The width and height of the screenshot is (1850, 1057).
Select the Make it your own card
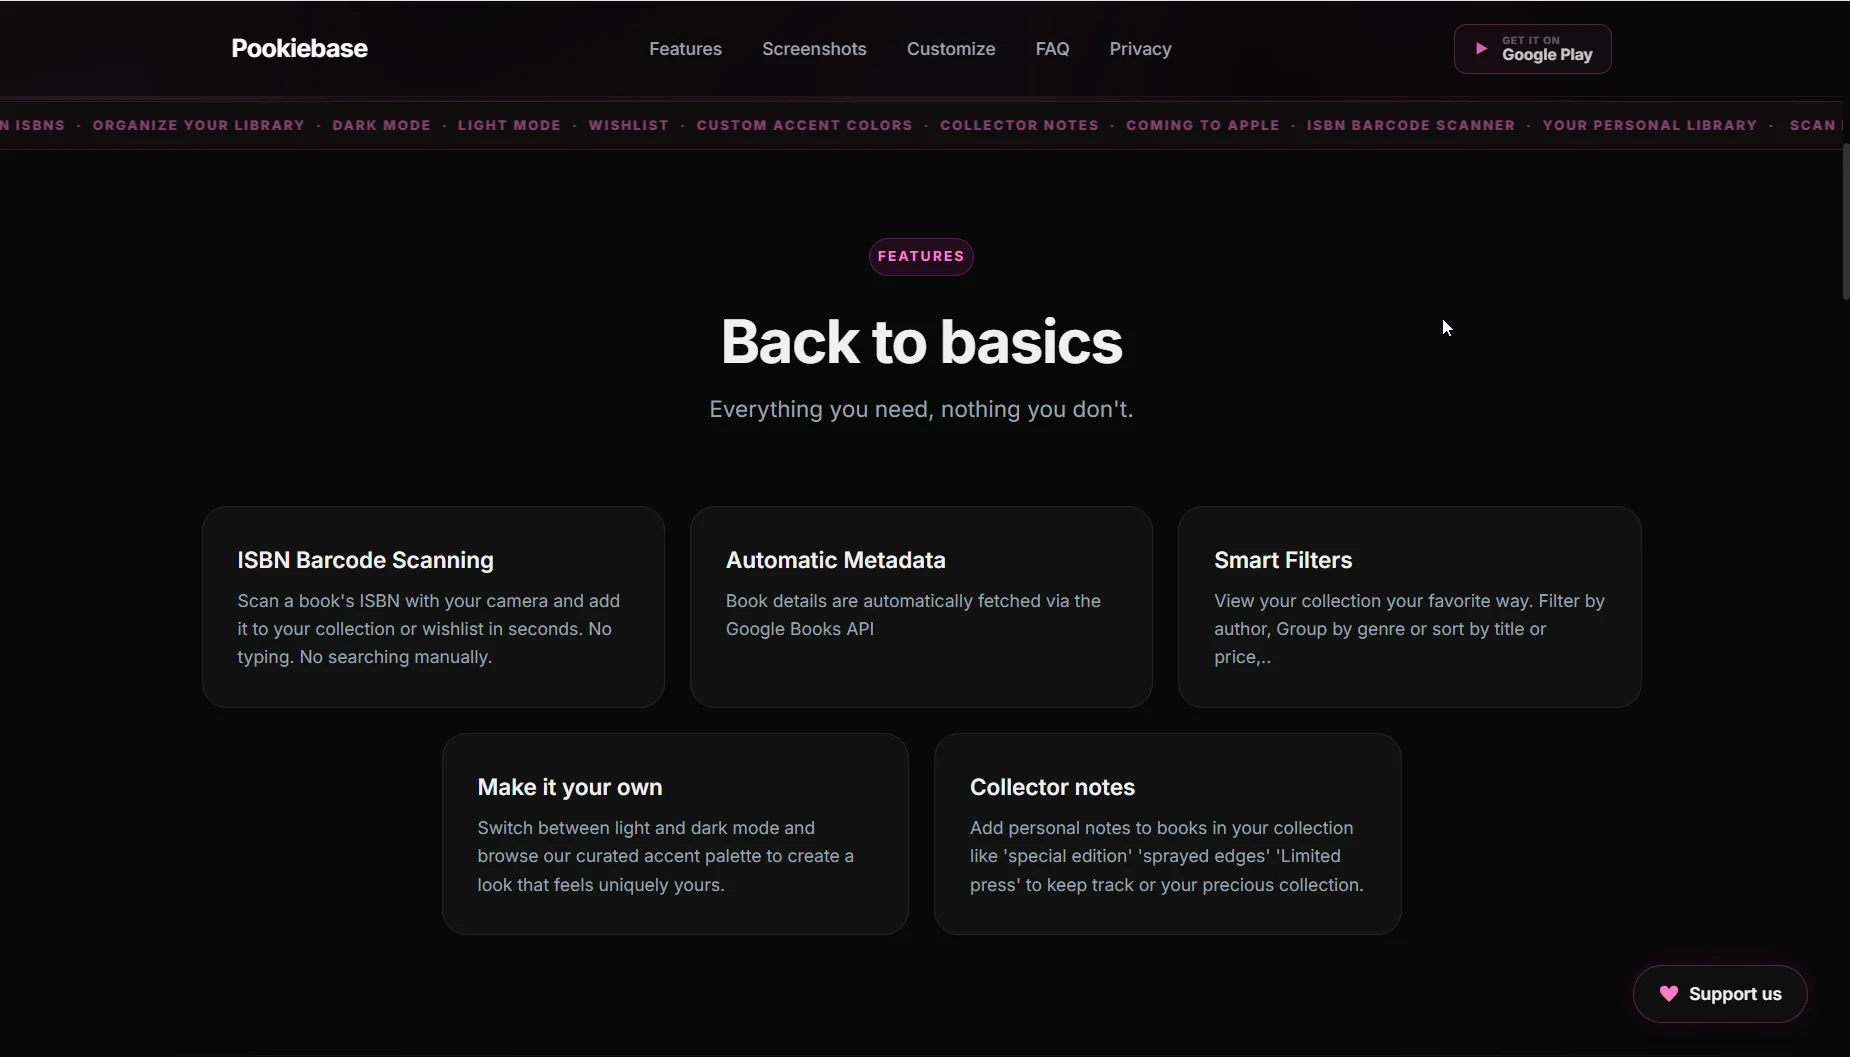[675, 835]
